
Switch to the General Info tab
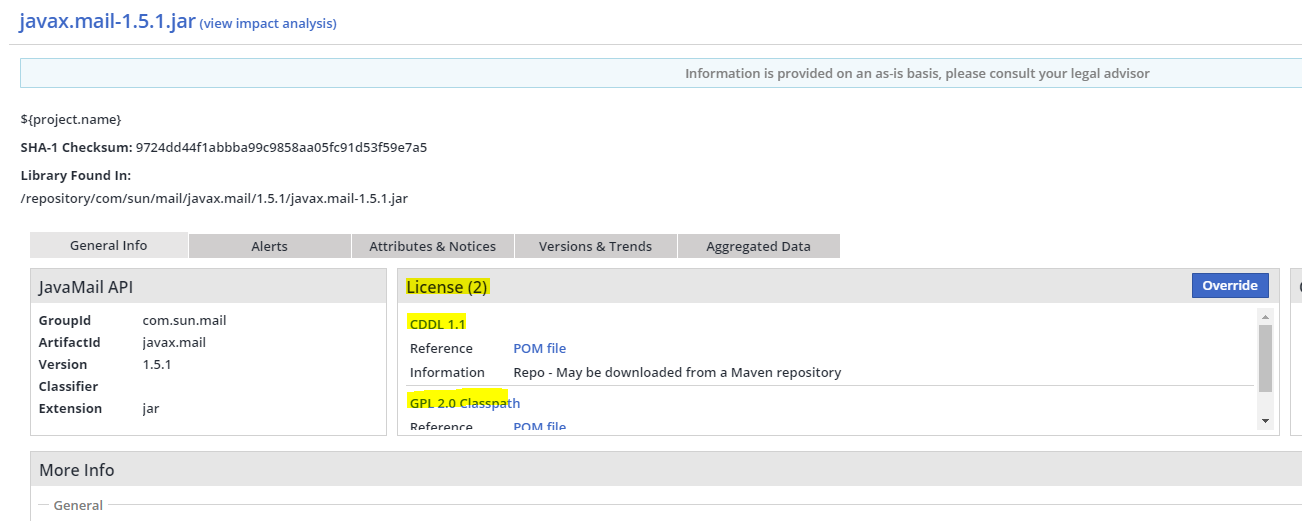pos(108,245)
